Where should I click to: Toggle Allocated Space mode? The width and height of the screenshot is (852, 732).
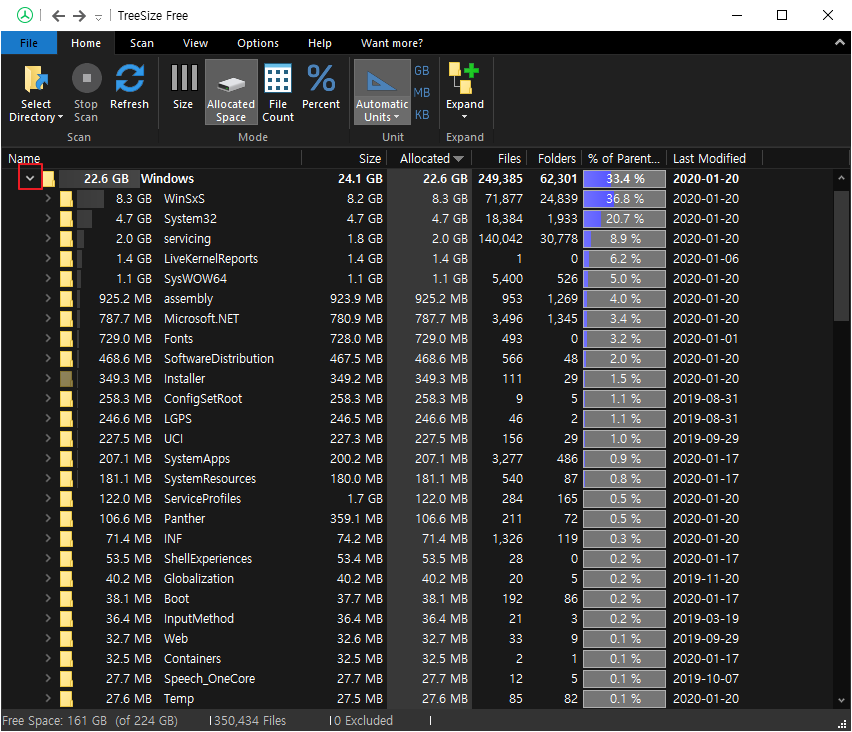[231, 92]
